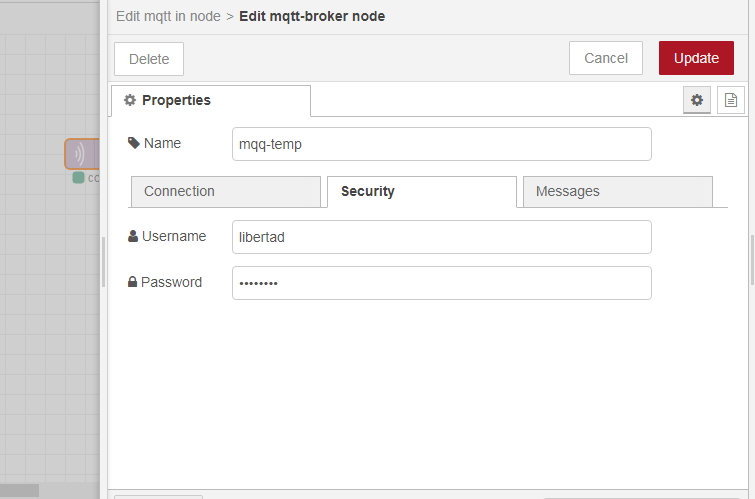Select the Properties tab
Viewport: 755px width, 499px height.
coord(210,100)
